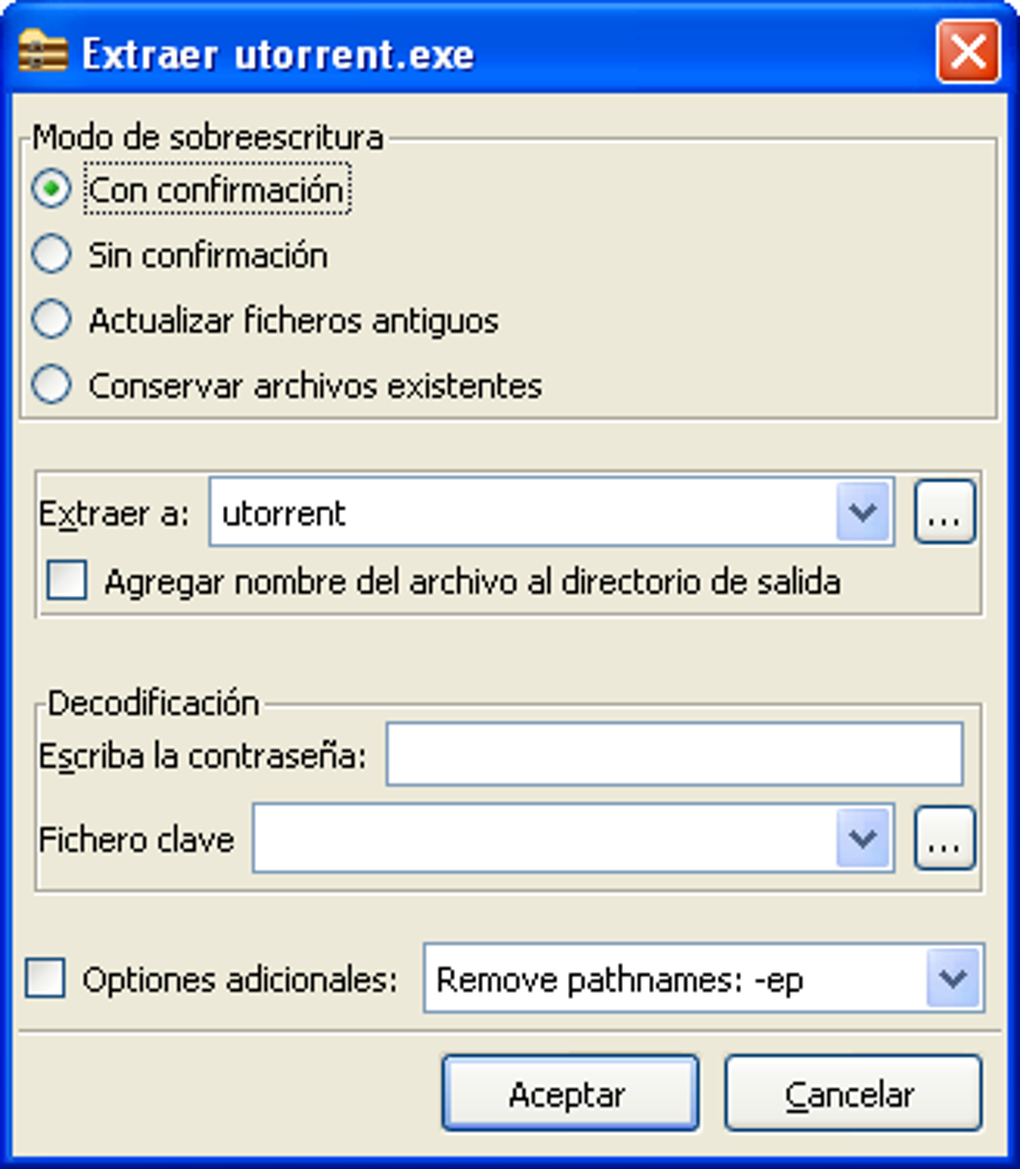The height and width of the screenshot is (1169, 1020).
Task: Click the archive icon in title bar
Action: tap(43, 52)
